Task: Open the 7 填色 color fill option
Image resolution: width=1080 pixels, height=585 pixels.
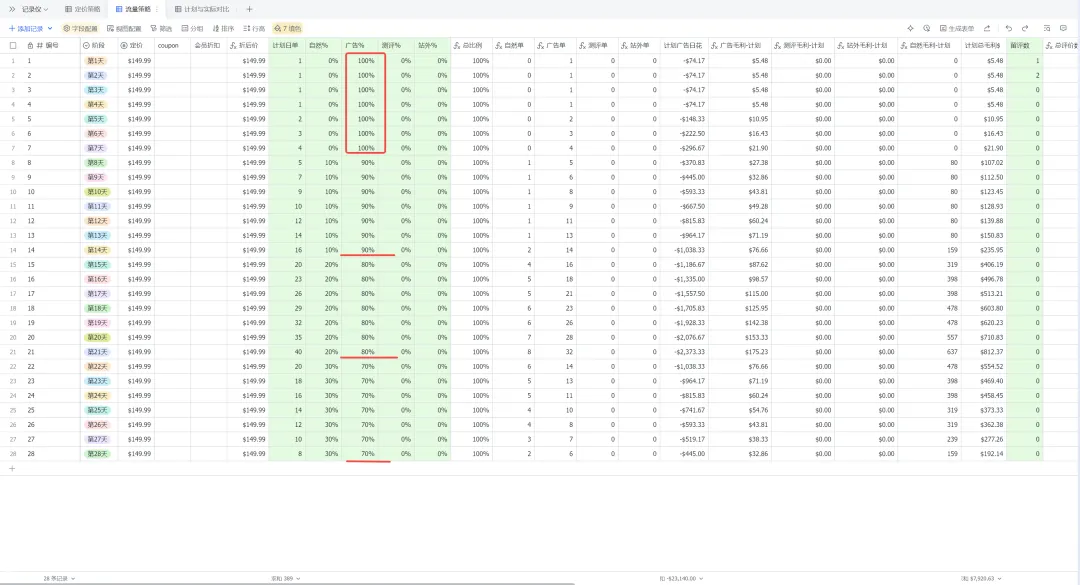Action: 287,28
